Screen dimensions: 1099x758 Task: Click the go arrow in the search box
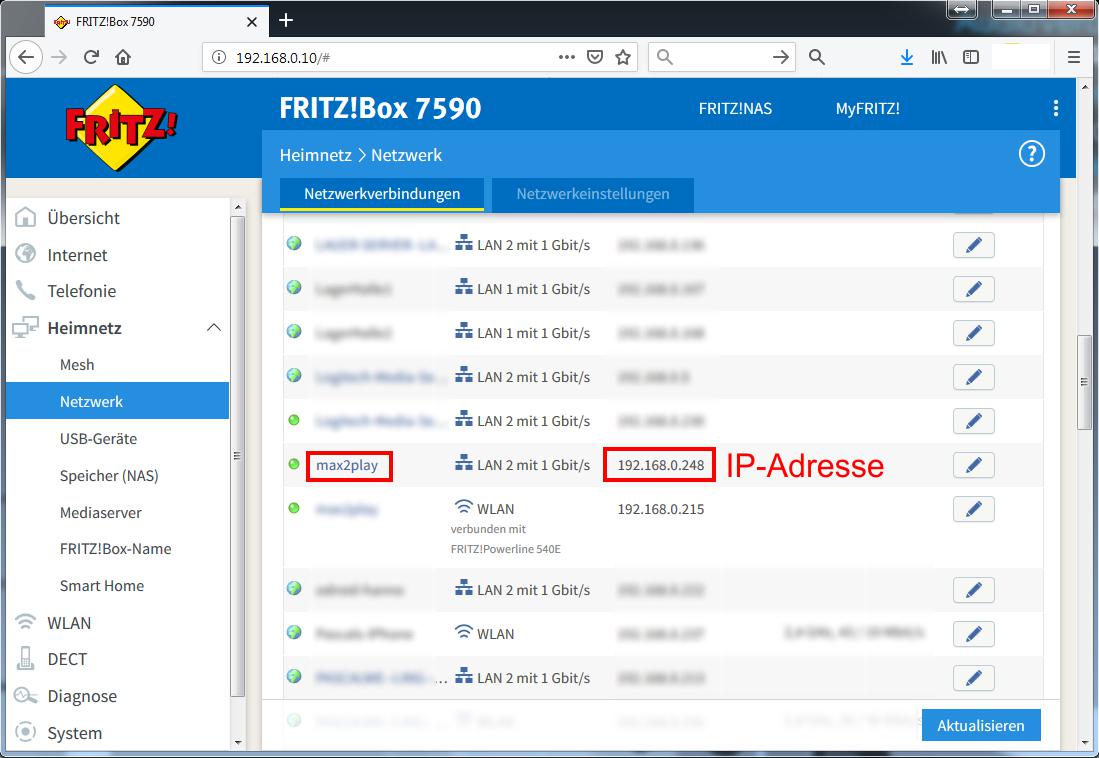pyautogui.click(x=781, y=57)
